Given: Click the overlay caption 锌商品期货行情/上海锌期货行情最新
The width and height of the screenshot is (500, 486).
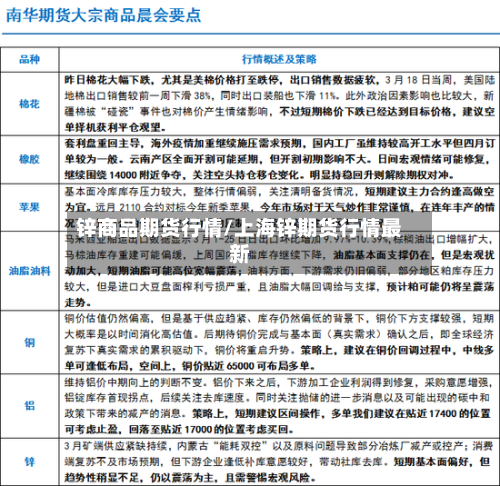Looking at the screenshot, I should click(239, 241).
